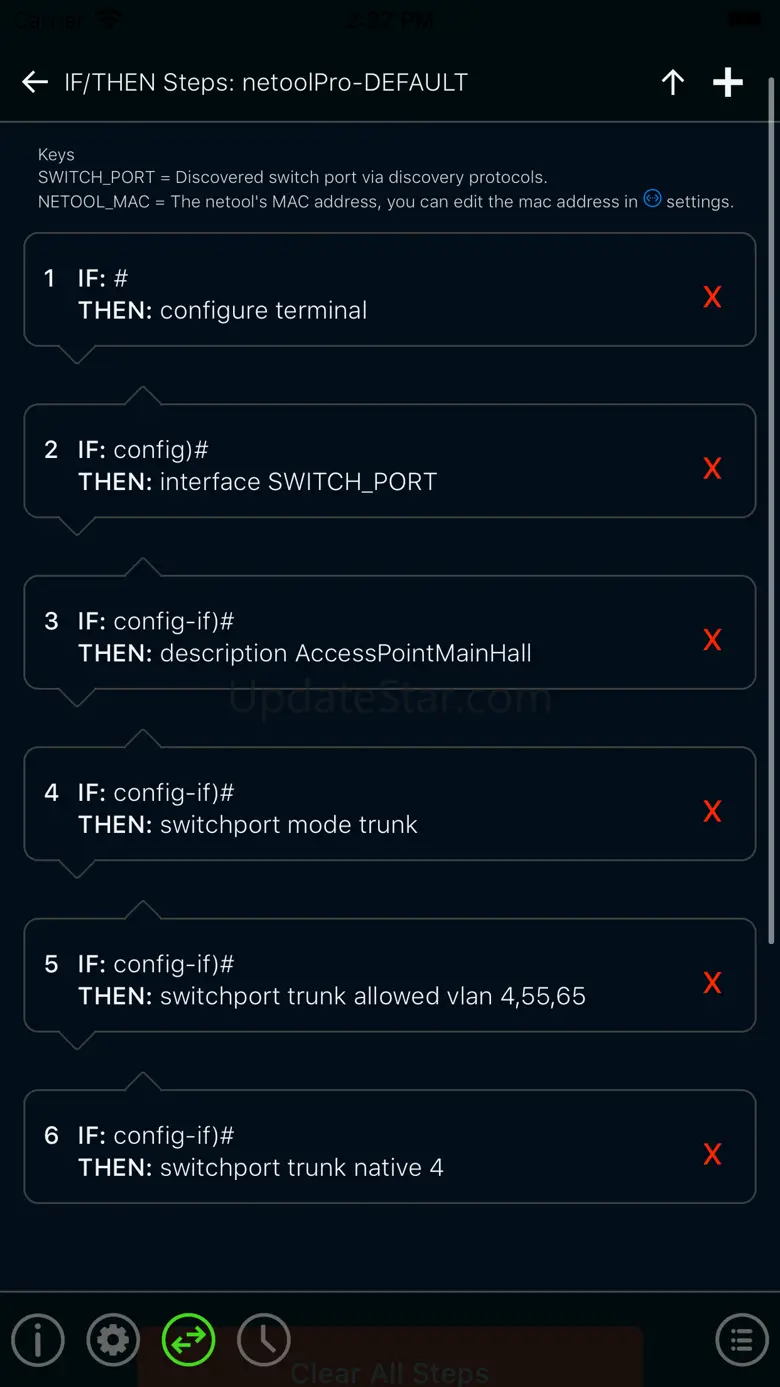Open step 1 configure terminal card

[x=350, y=294]
